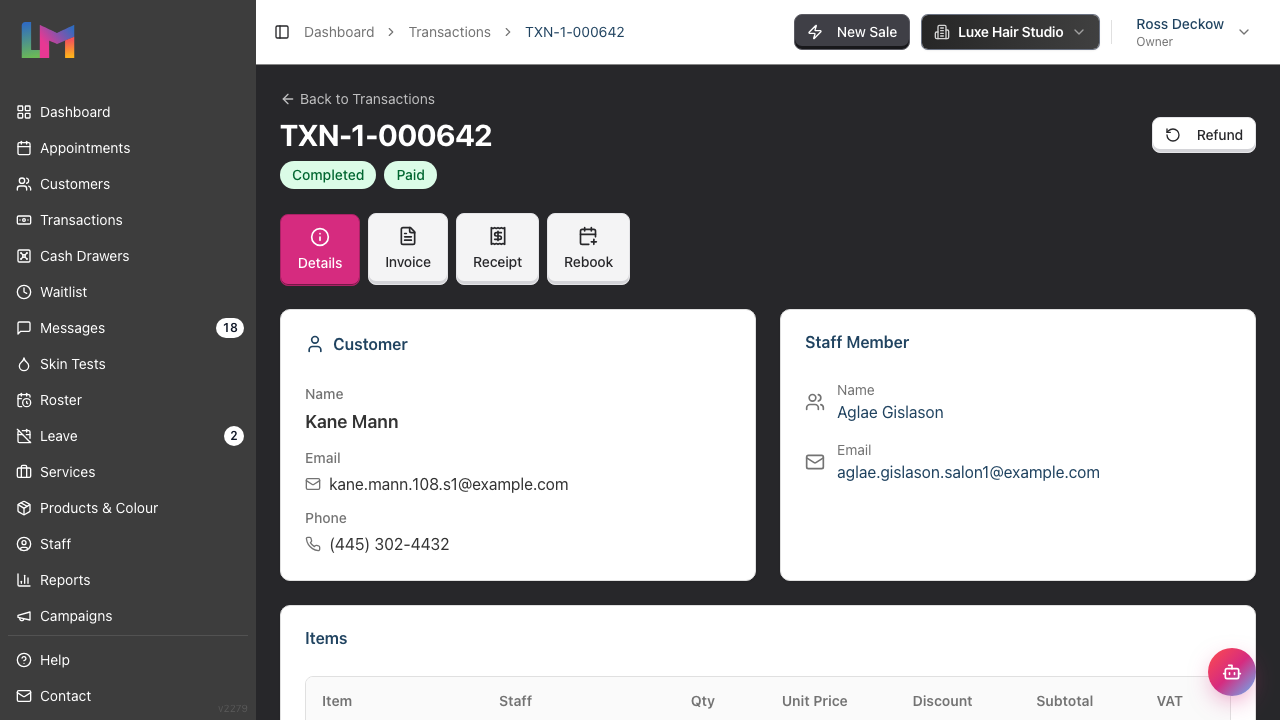Click customer name Kane Mann
Image resolution: width=1280 pixels, height=720 pixels.
(x=352, y=422)
